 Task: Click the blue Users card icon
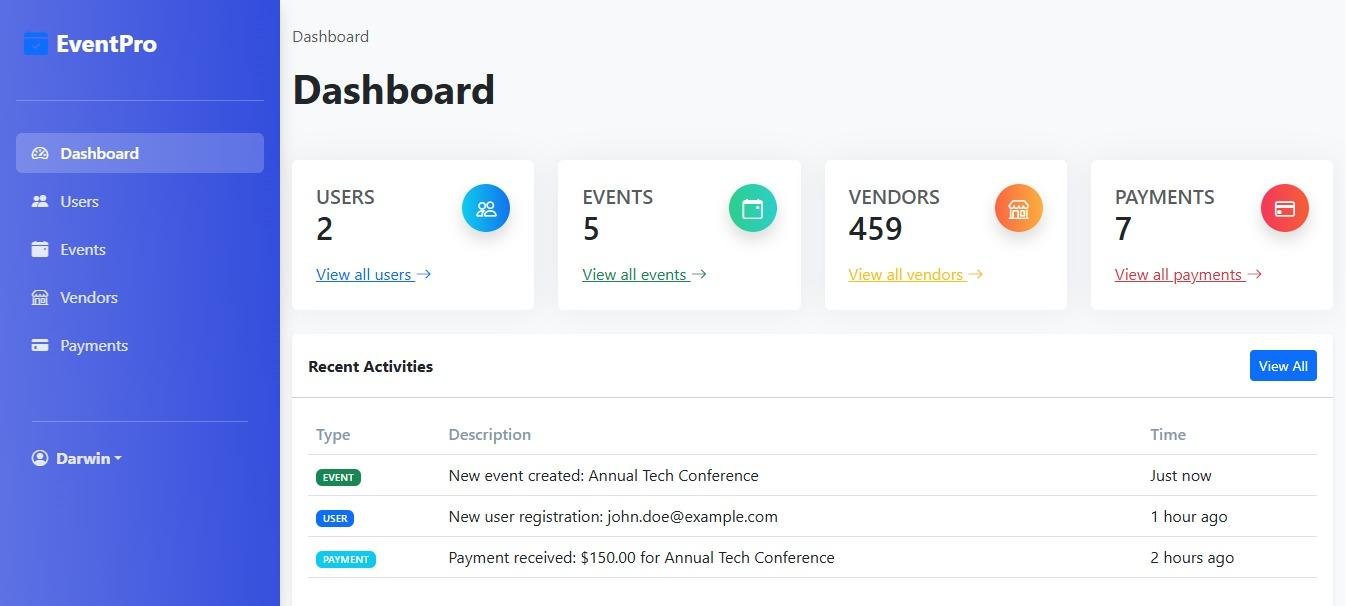click(486, 209)
